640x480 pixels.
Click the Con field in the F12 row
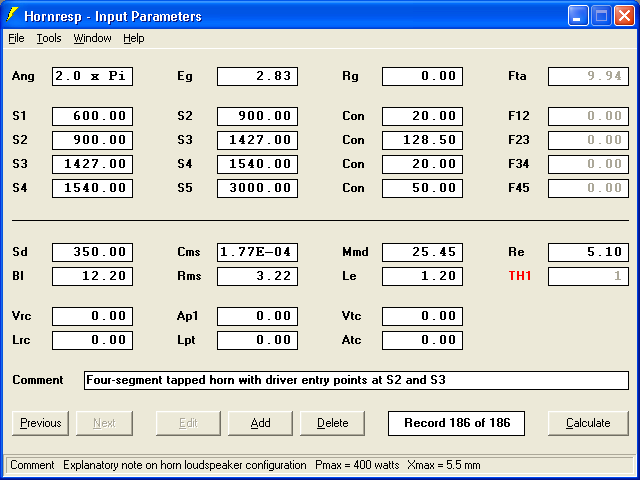[422, 116]
